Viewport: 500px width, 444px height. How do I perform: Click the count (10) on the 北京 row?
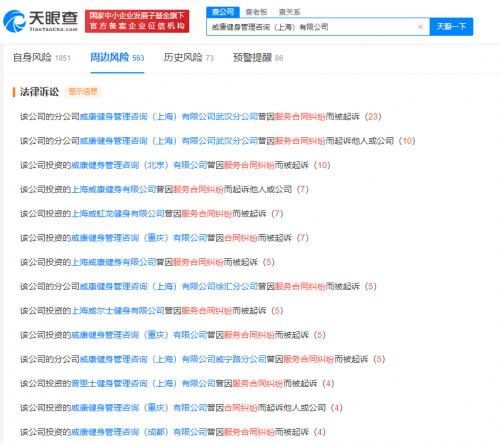coord(322,165)
